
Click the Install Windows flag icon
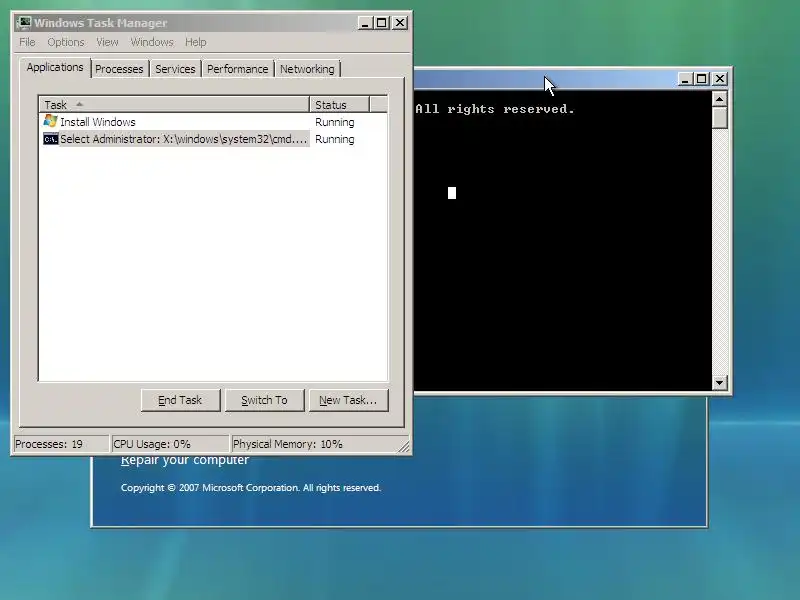click(x=50, y=121)
